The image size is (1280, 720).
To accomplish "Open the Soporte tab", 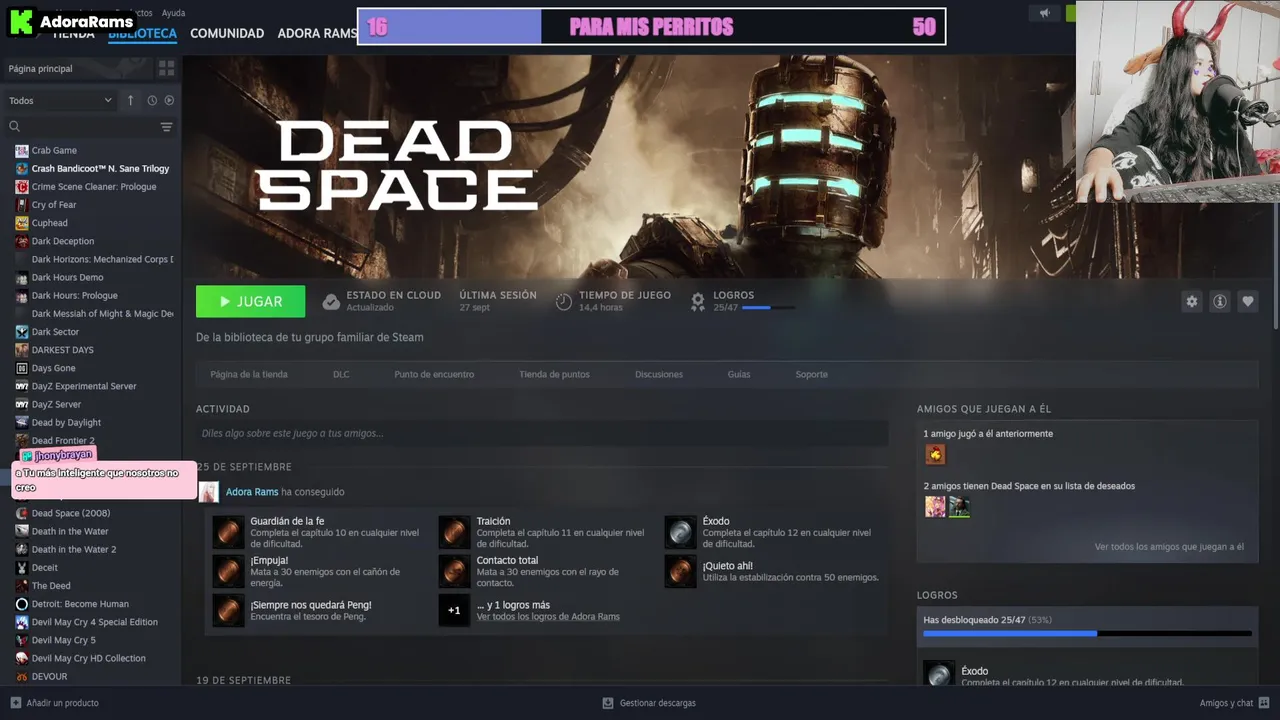I will pyautogui.click(x=811, y=374).
